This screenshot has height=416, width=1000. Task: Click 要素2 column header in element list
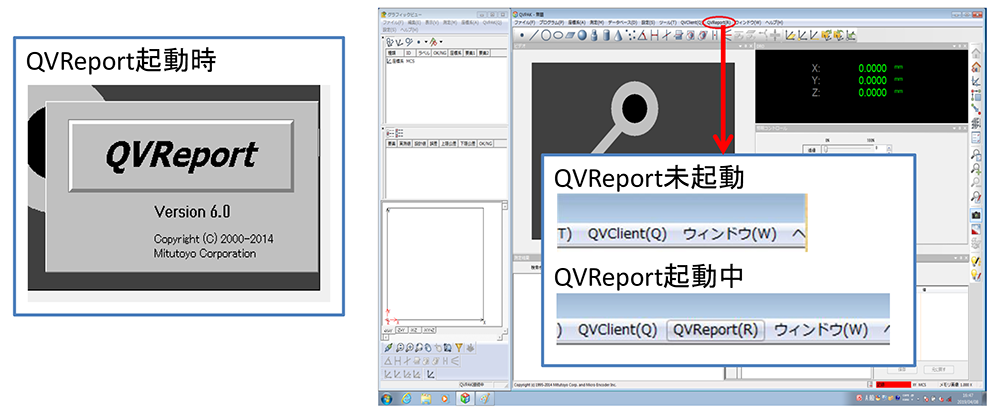[484, 53]
